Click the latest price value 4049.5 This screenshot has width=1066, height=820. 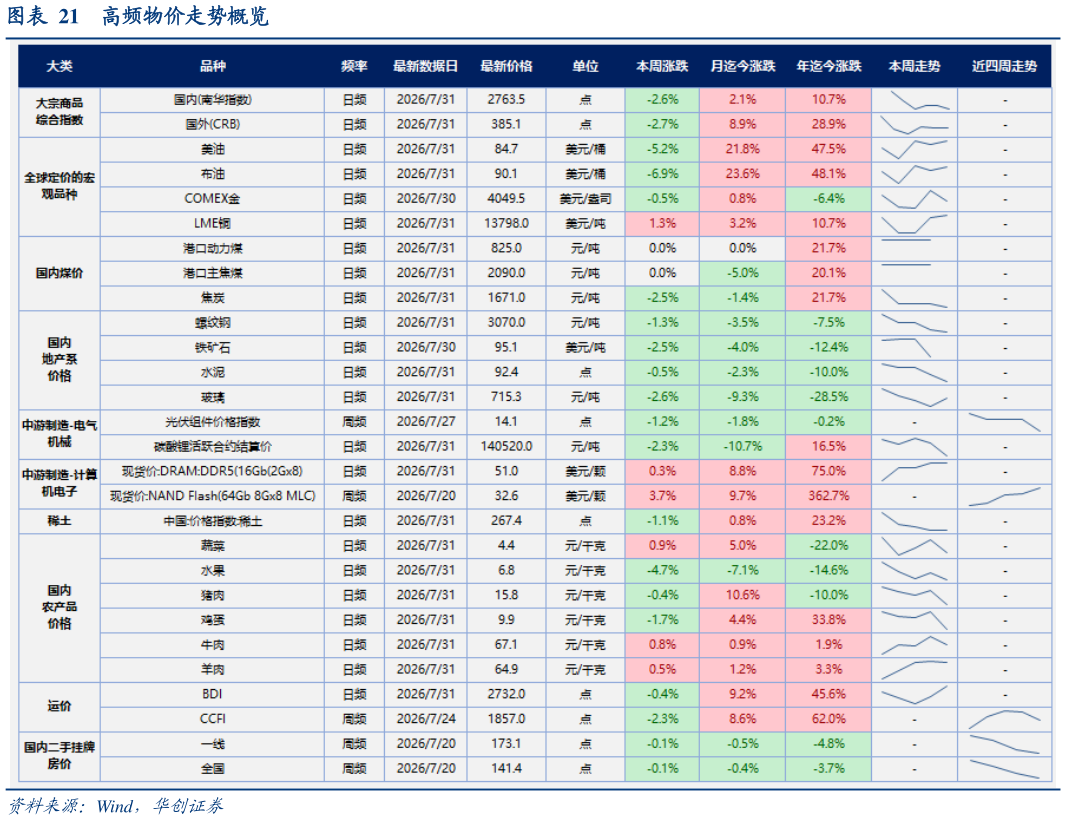[x=506, y=199]
